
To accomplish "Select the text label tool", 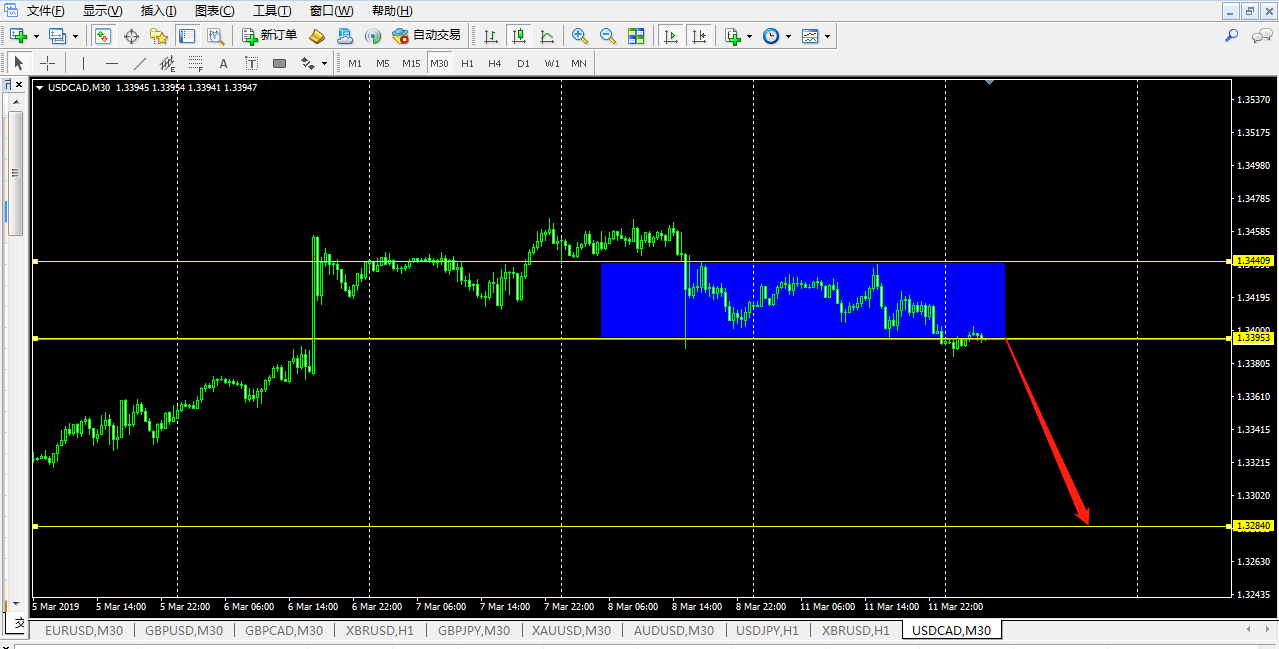I will tap(251, 63).
